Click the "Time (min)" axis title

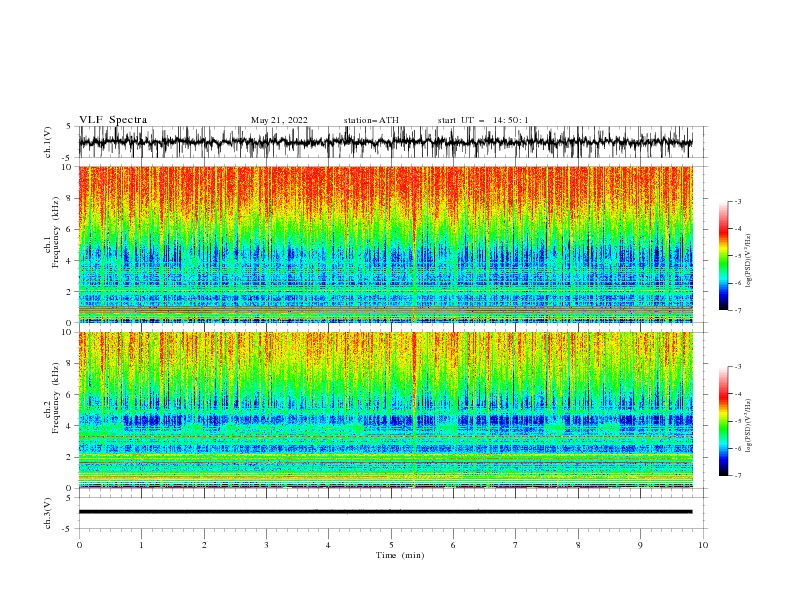click(400, 555)
